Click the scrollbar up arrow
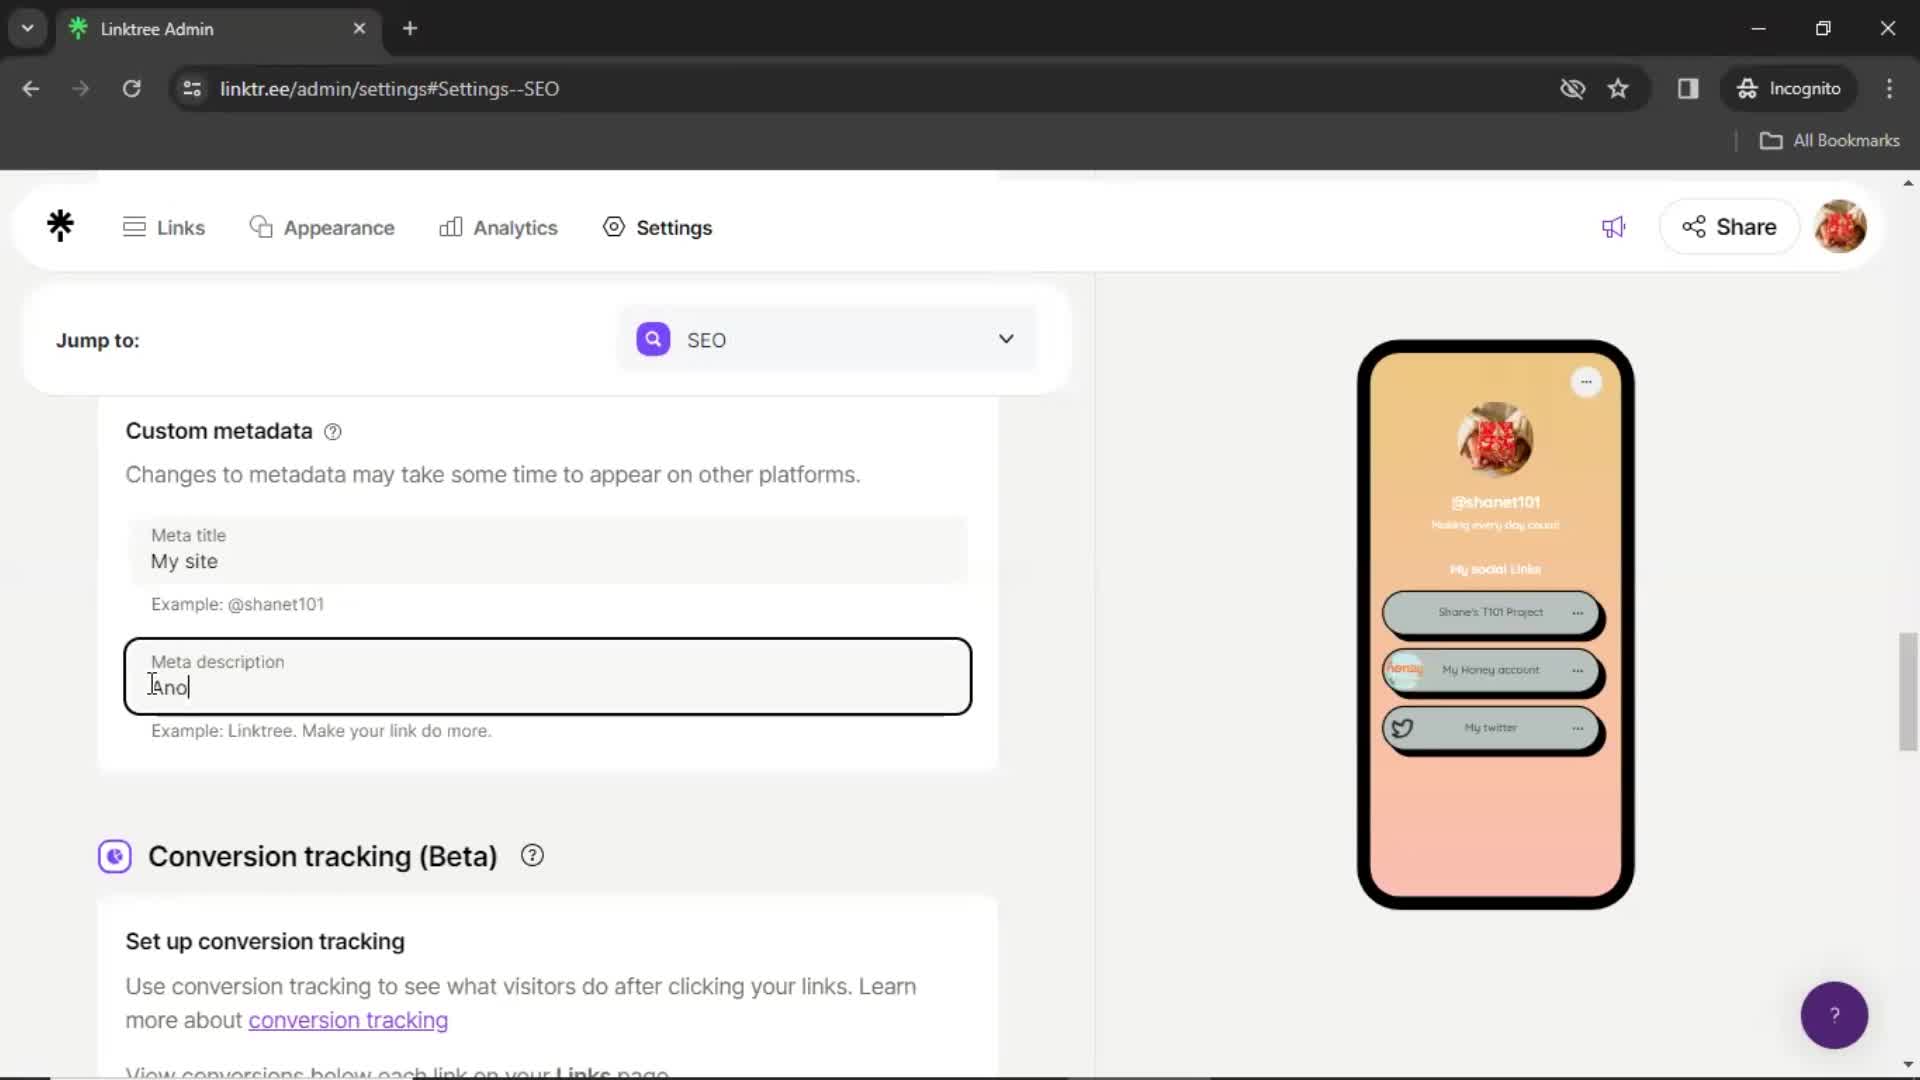 point(1908,183)
